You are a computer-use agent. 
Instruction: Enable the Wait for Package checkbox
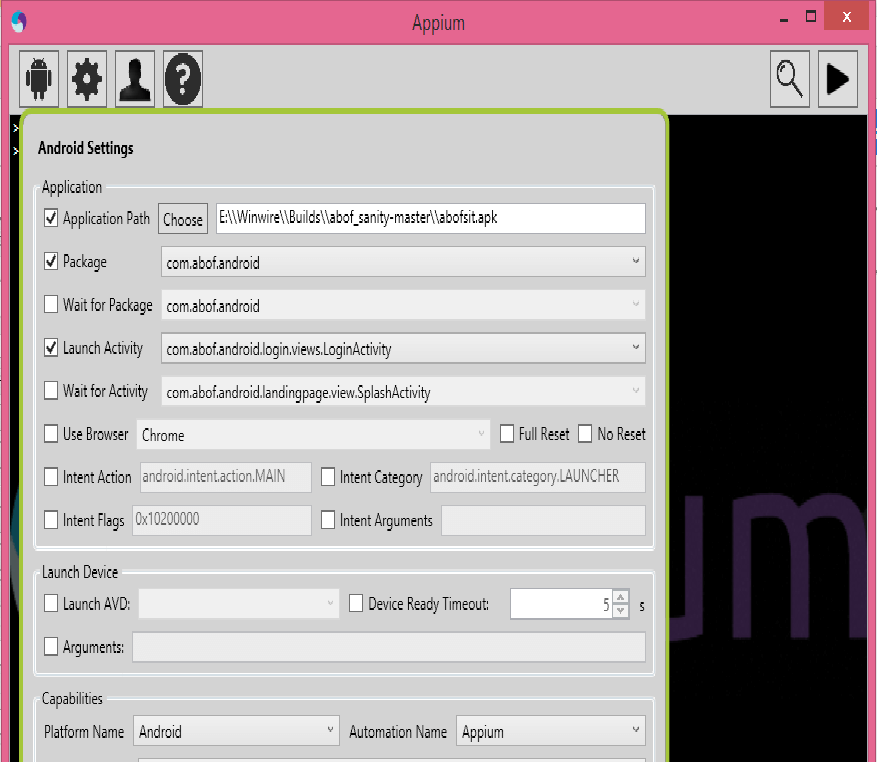click(51, 304)
